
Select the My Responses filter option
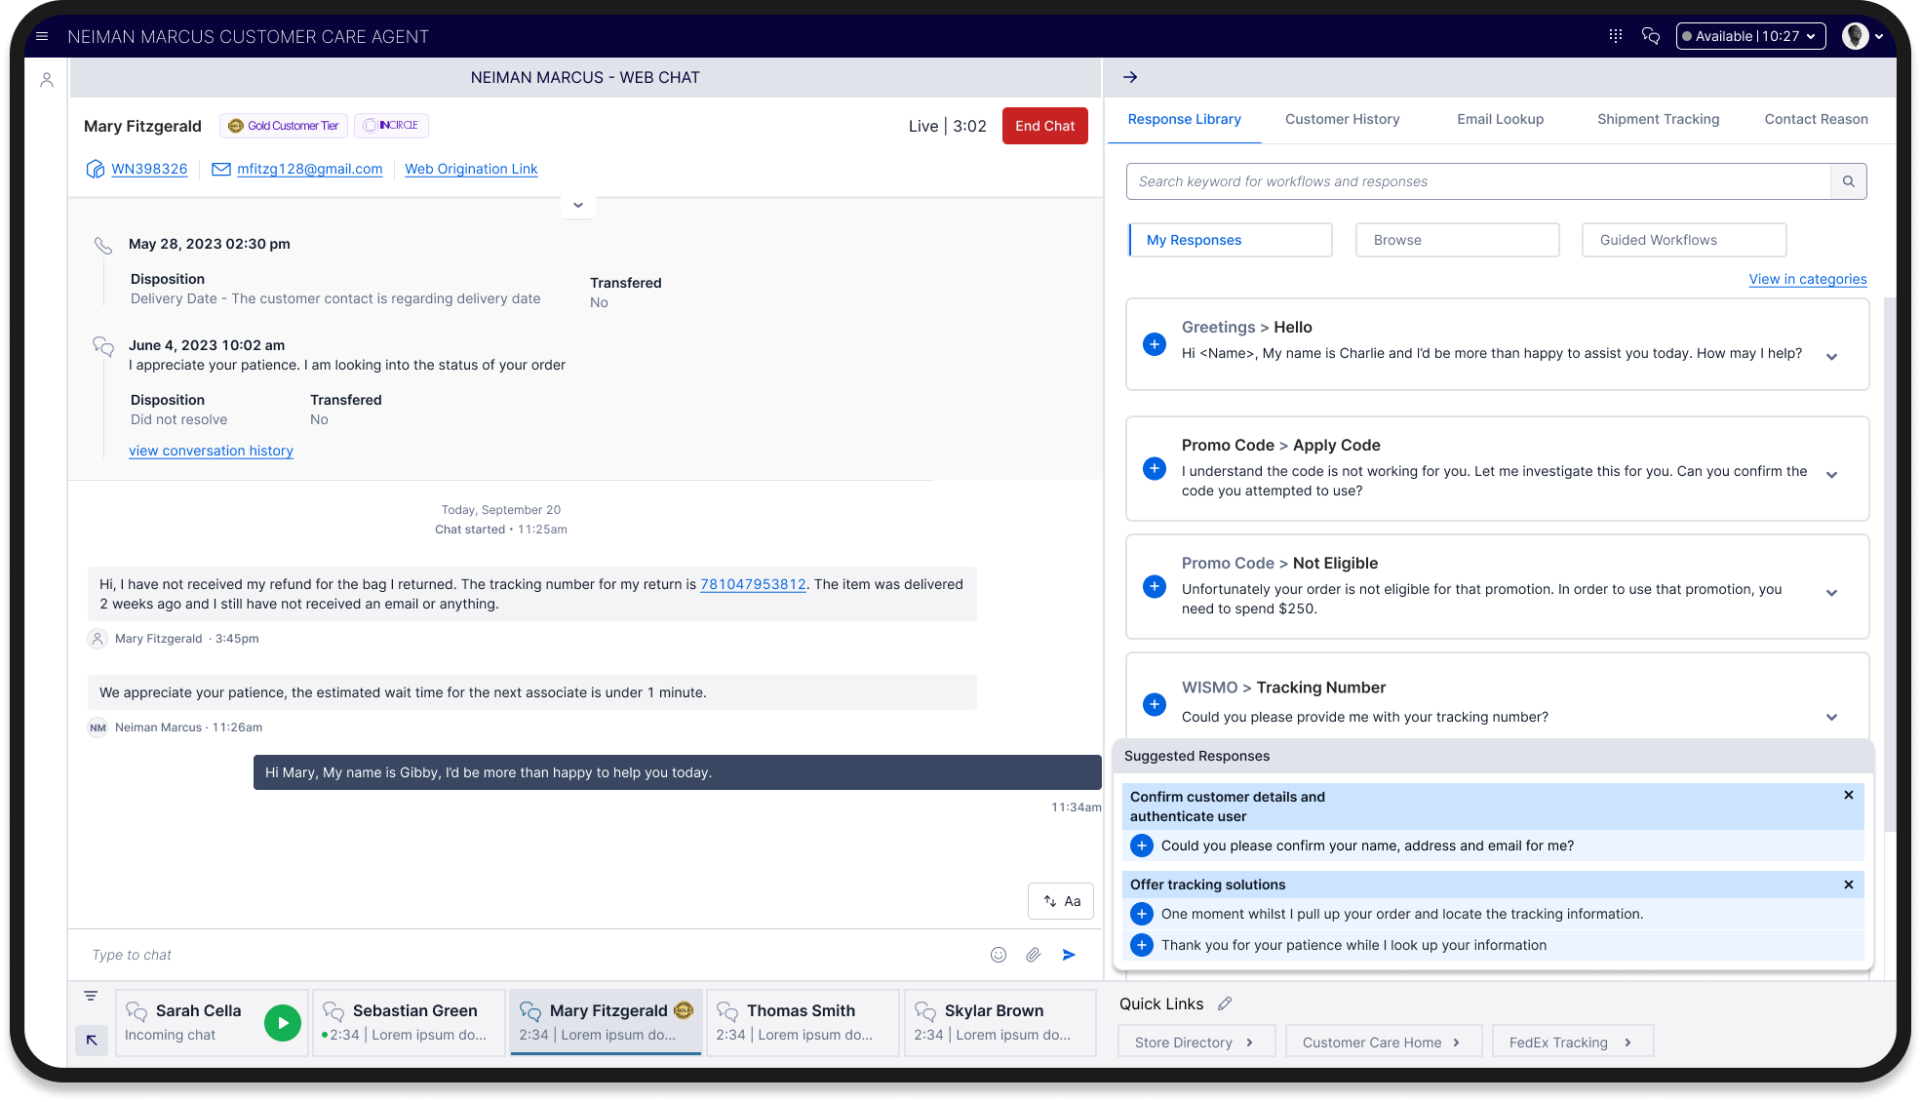point(1230,240)
